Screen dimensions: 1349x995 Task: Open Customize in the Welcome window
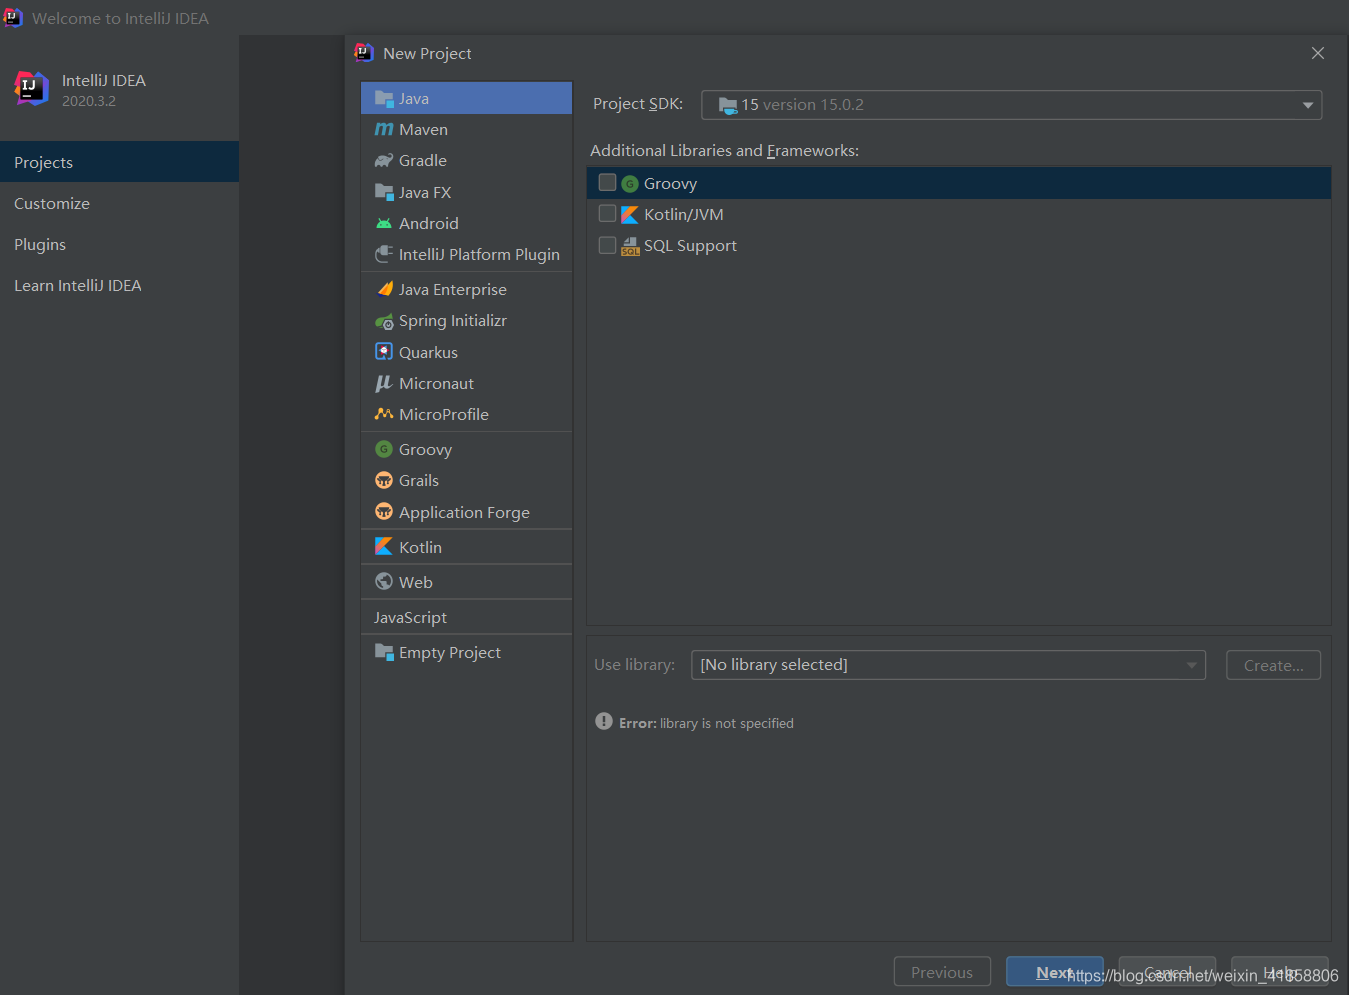point(119,203)
